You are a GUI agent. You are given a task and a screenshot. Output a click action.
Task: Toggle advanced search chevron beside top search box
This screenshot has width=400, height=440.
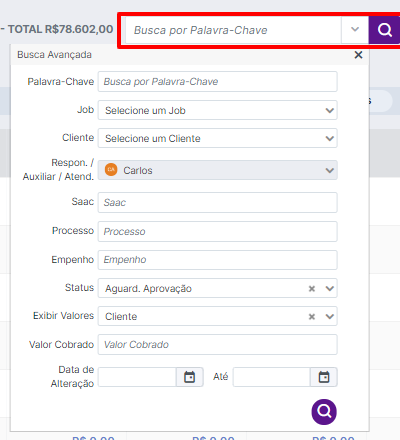coord(355,30)
